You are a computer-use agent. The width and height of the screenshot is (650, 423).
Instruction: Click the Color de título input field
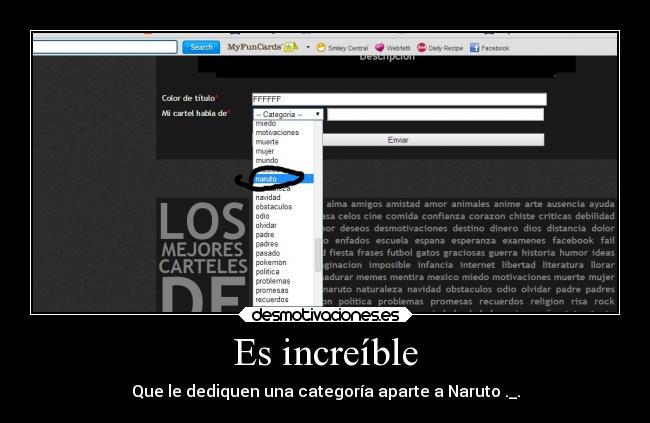click(x=399, y=99)
